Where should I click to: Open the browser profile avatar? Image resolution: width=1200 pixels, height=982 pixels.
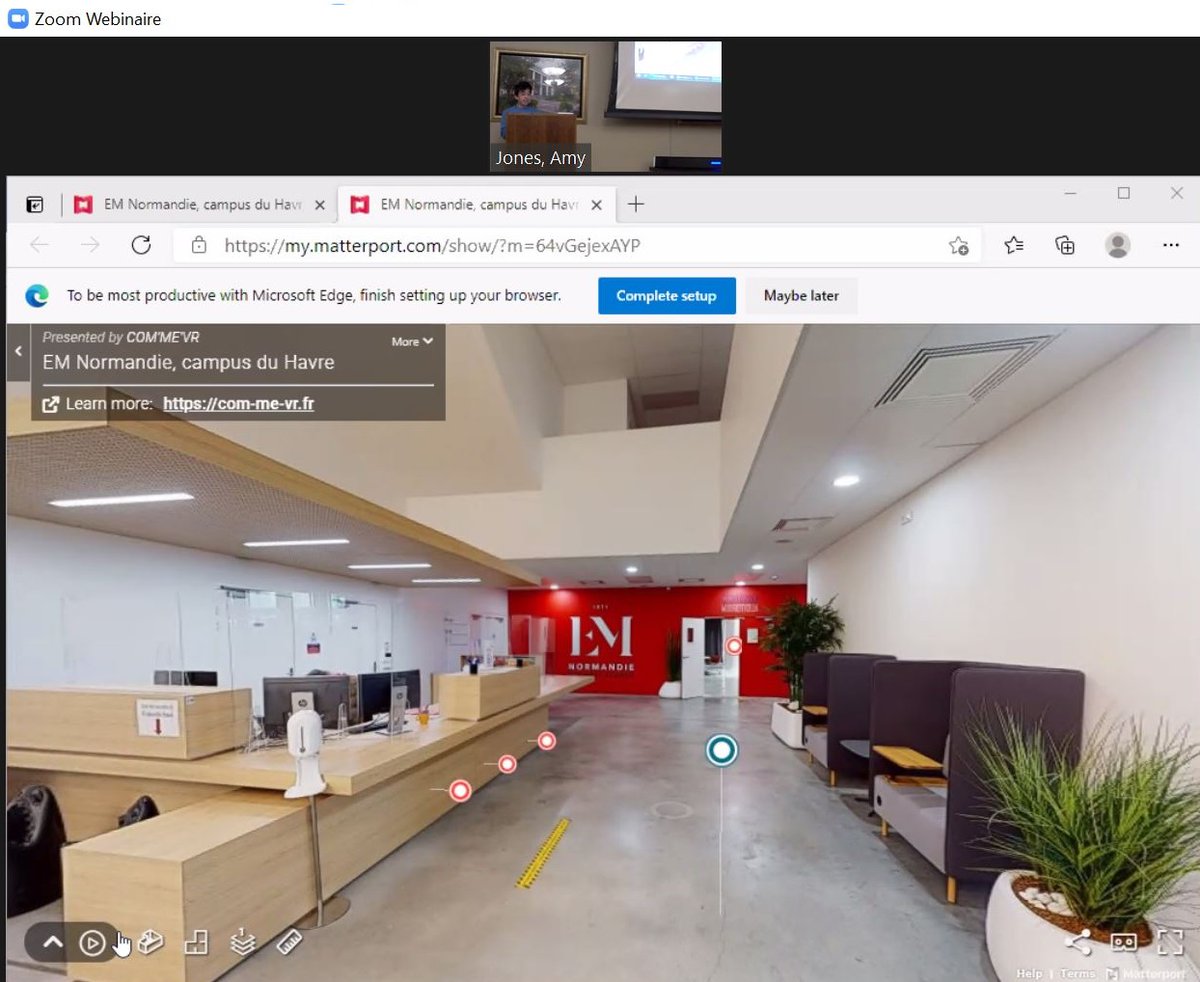point(1118,245)
